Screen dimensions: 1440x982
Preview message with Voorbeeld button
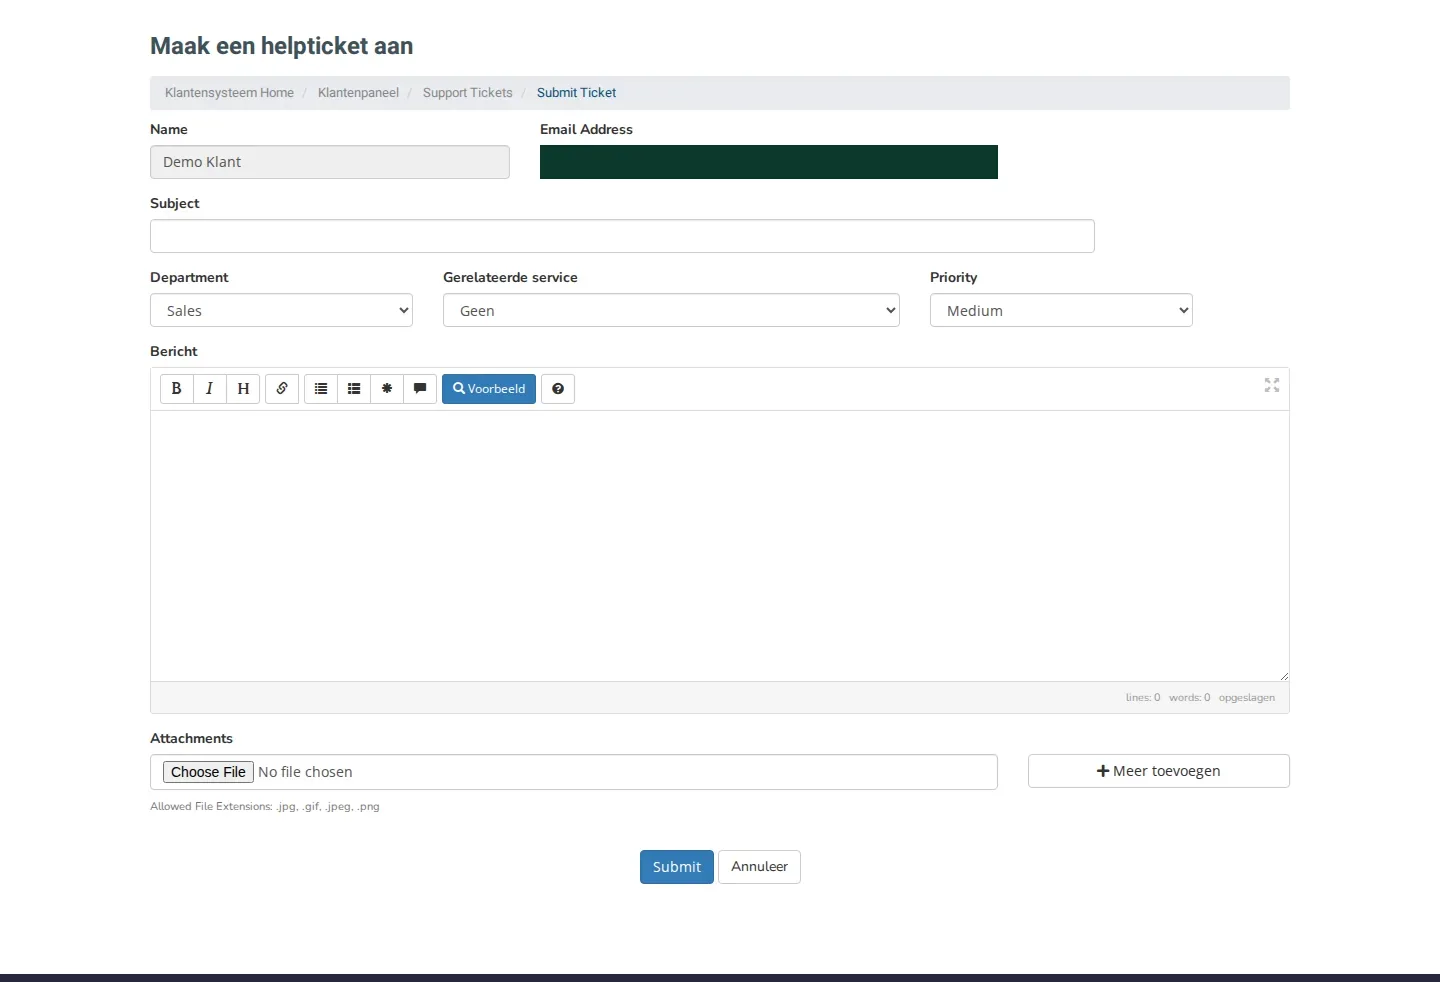[489, 389]
